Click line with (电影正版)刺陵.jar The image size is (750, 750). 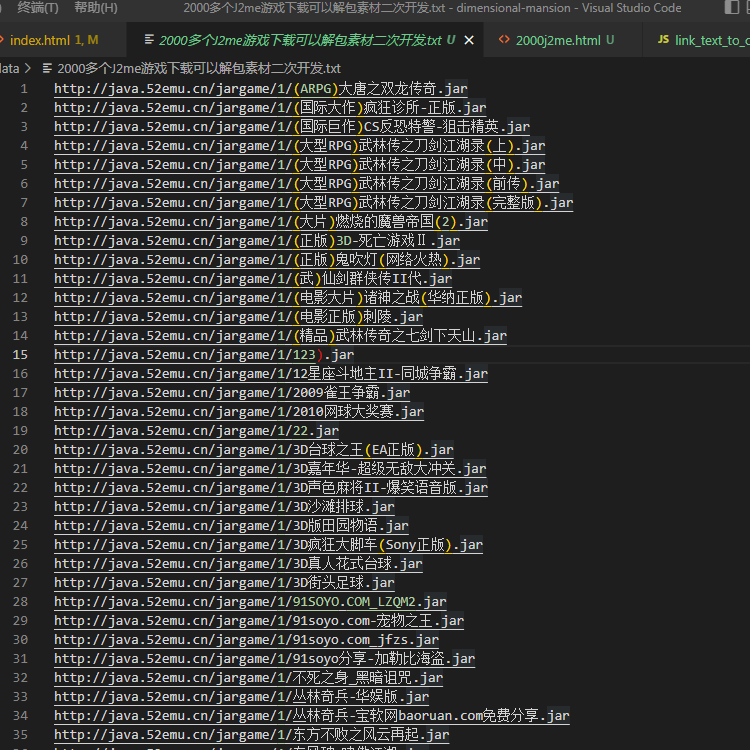pyautogui.click(x=239, y=317)
